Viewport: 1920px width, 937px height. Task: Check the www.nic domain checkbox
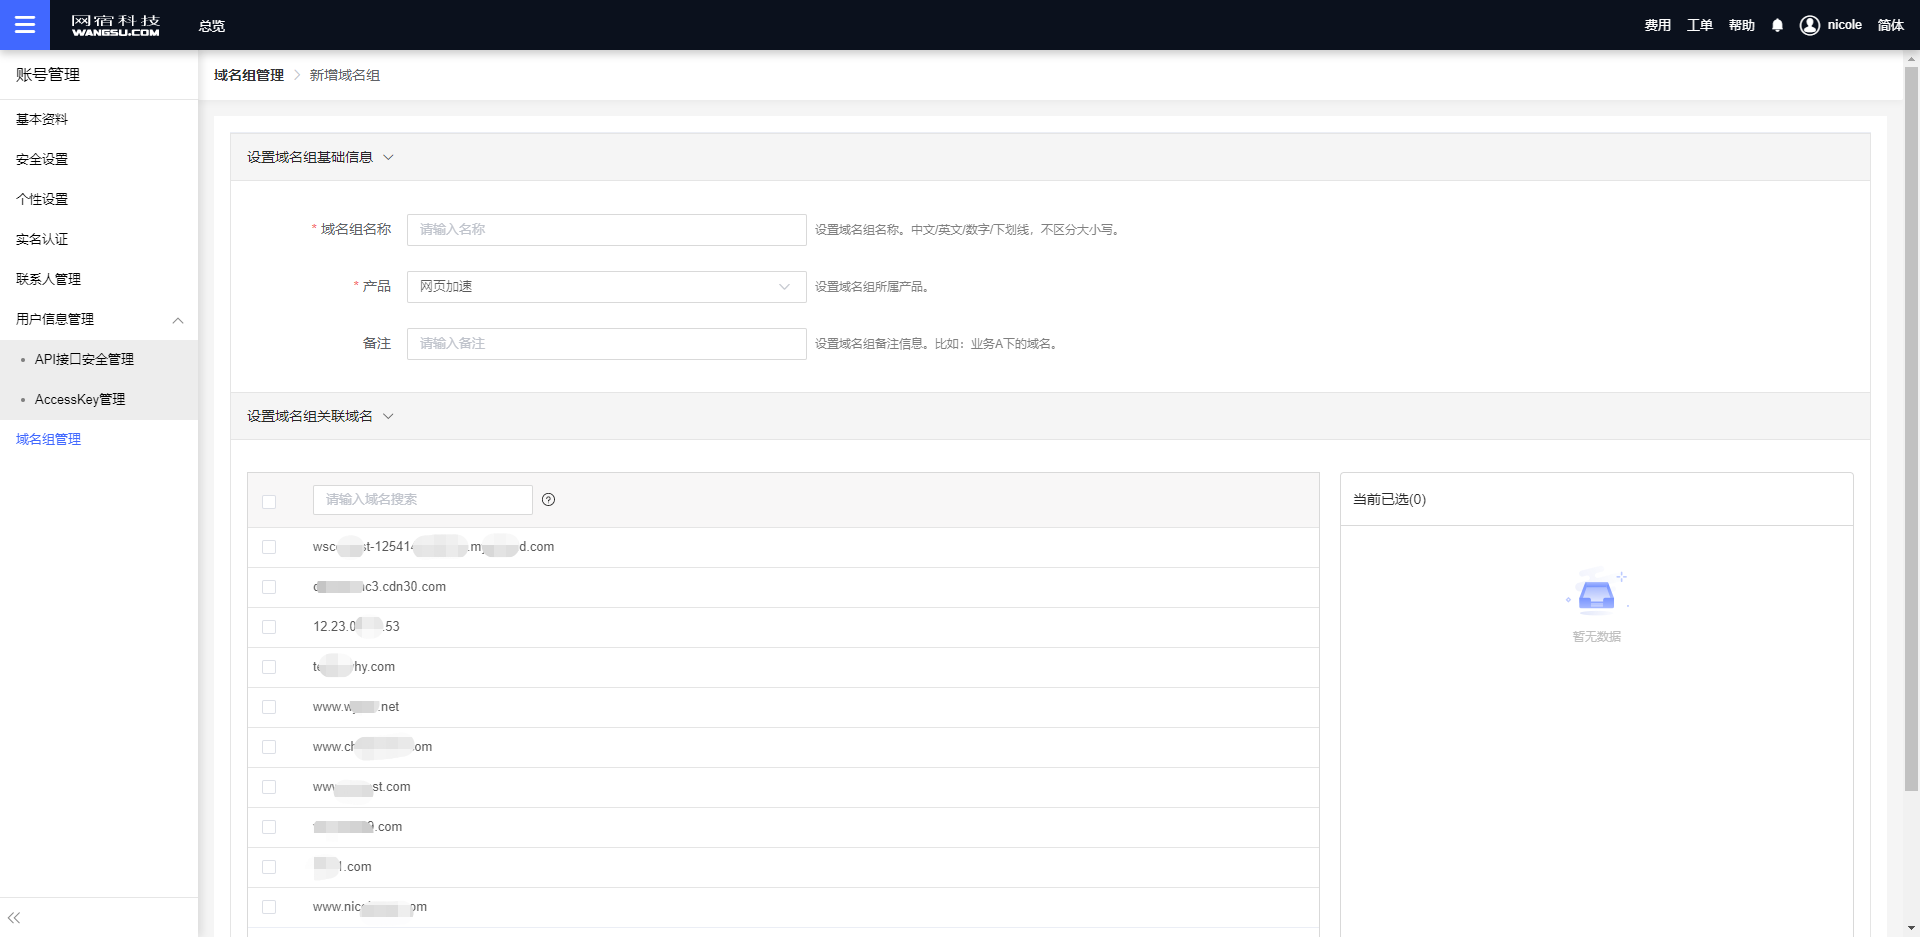click(x=269, y=907)
